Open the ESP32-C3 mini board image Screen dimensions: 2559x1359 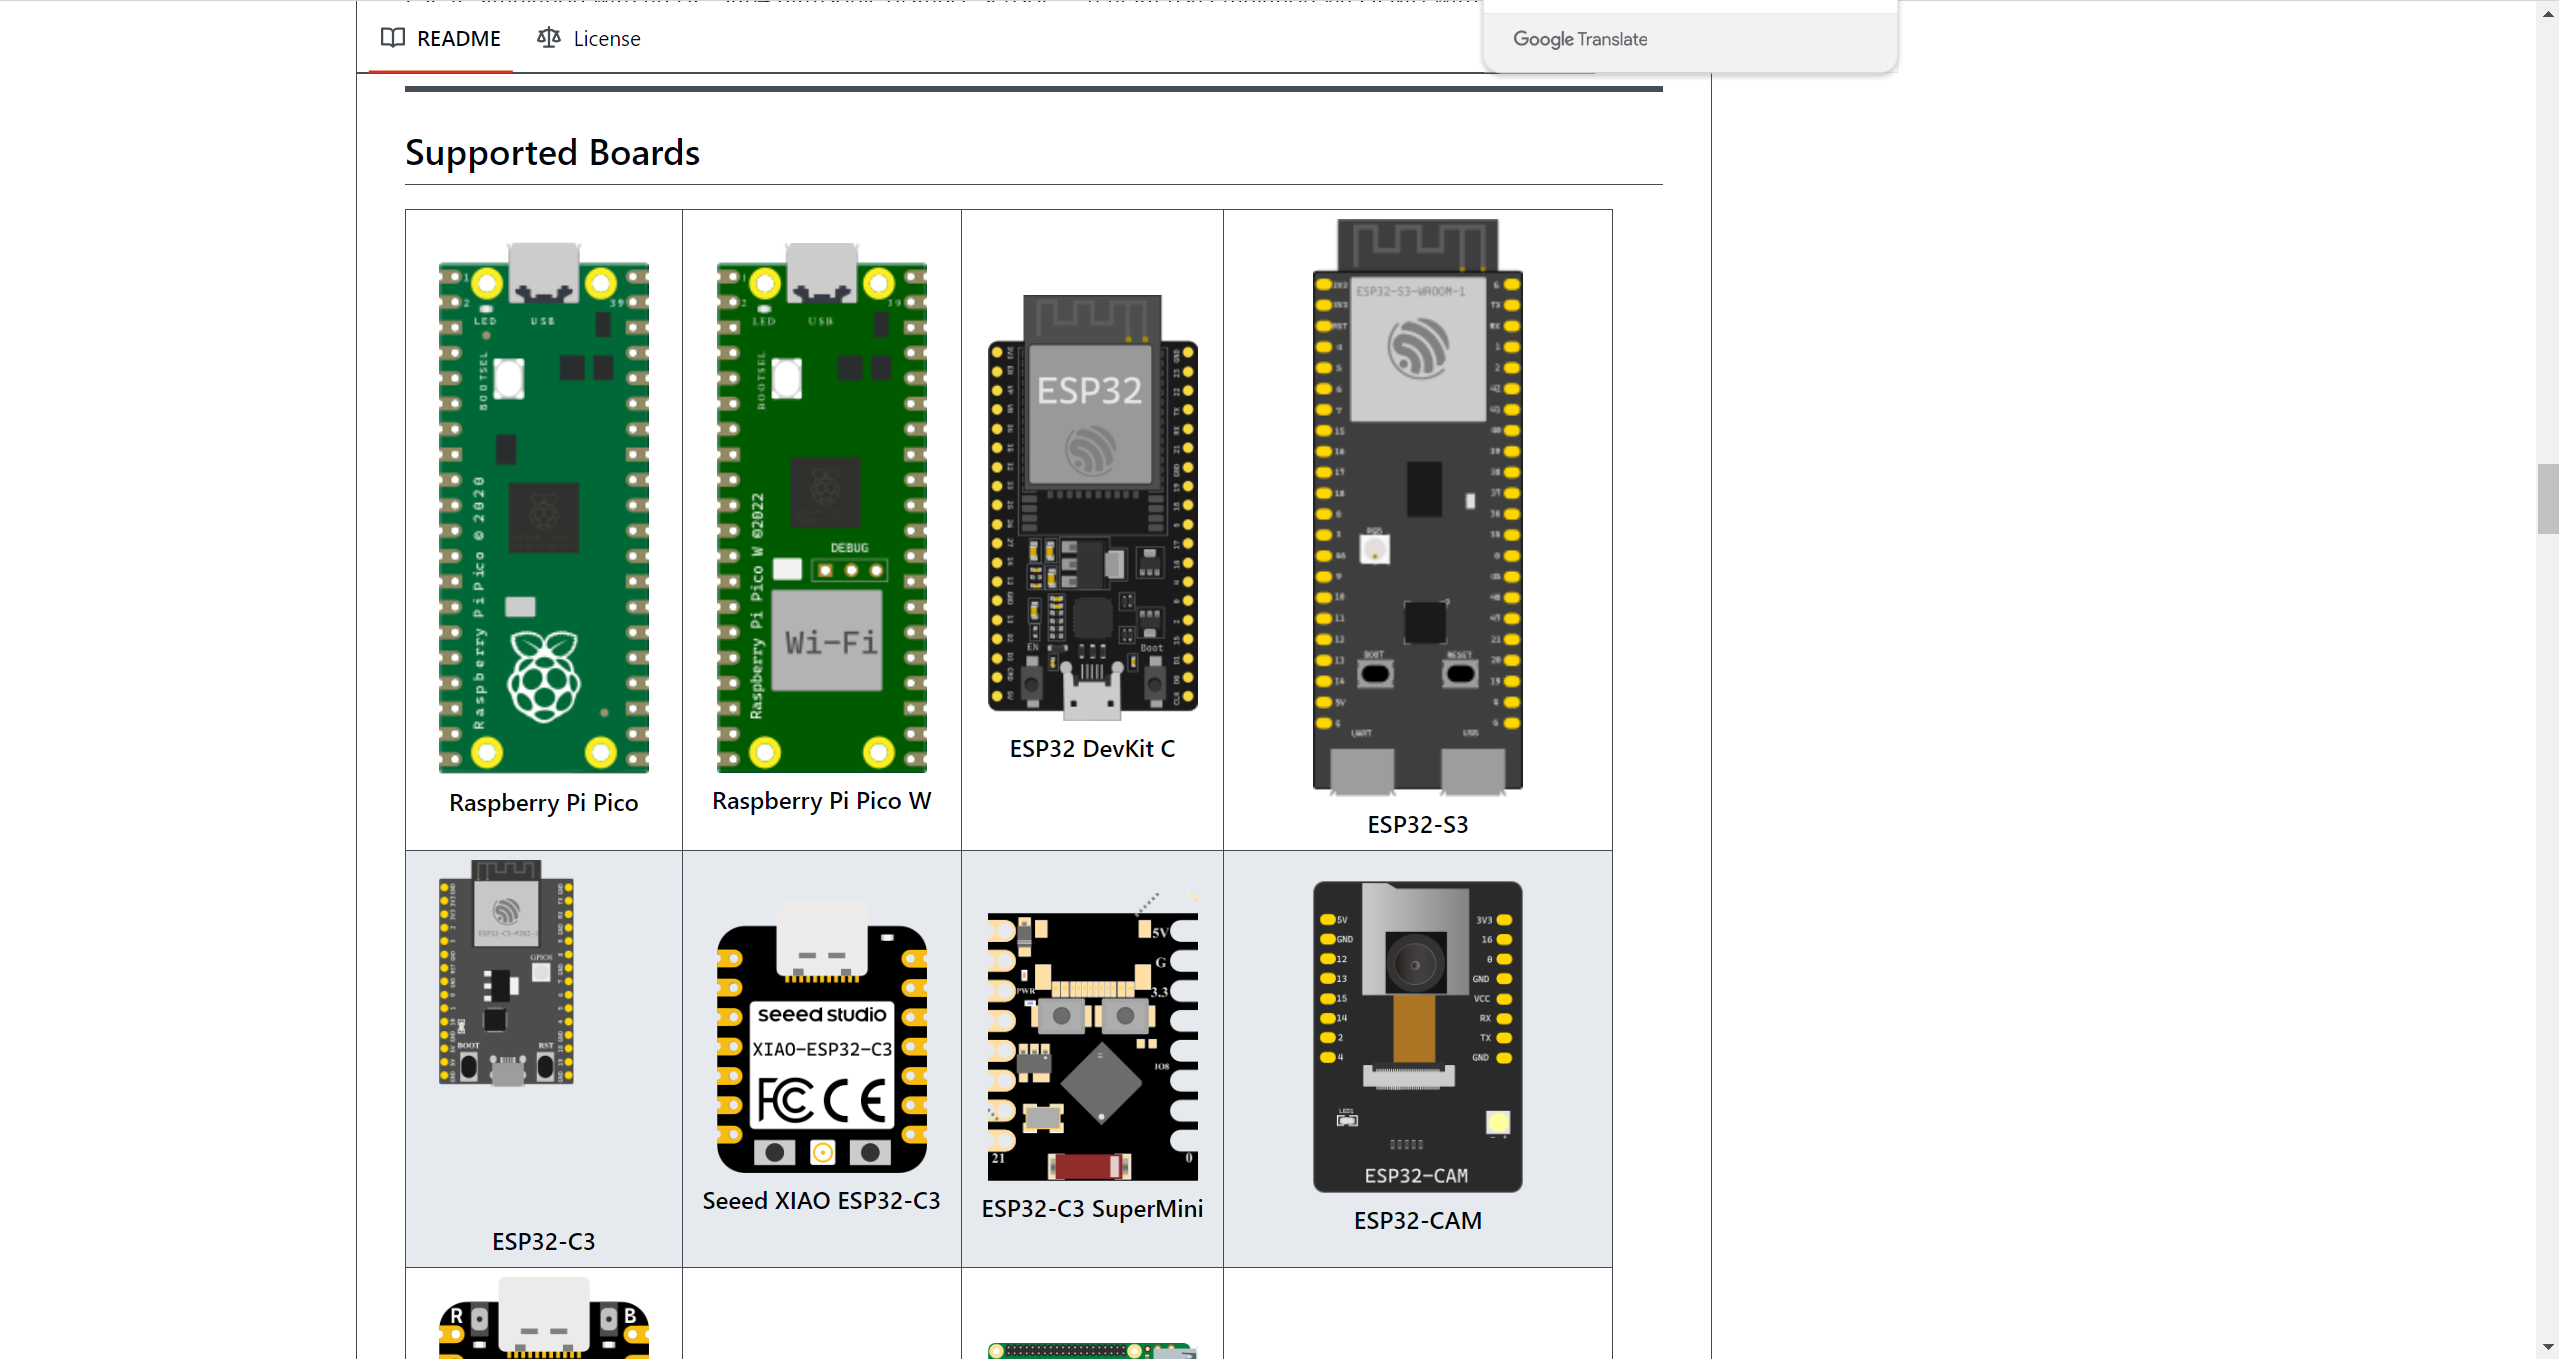(506, 972)
